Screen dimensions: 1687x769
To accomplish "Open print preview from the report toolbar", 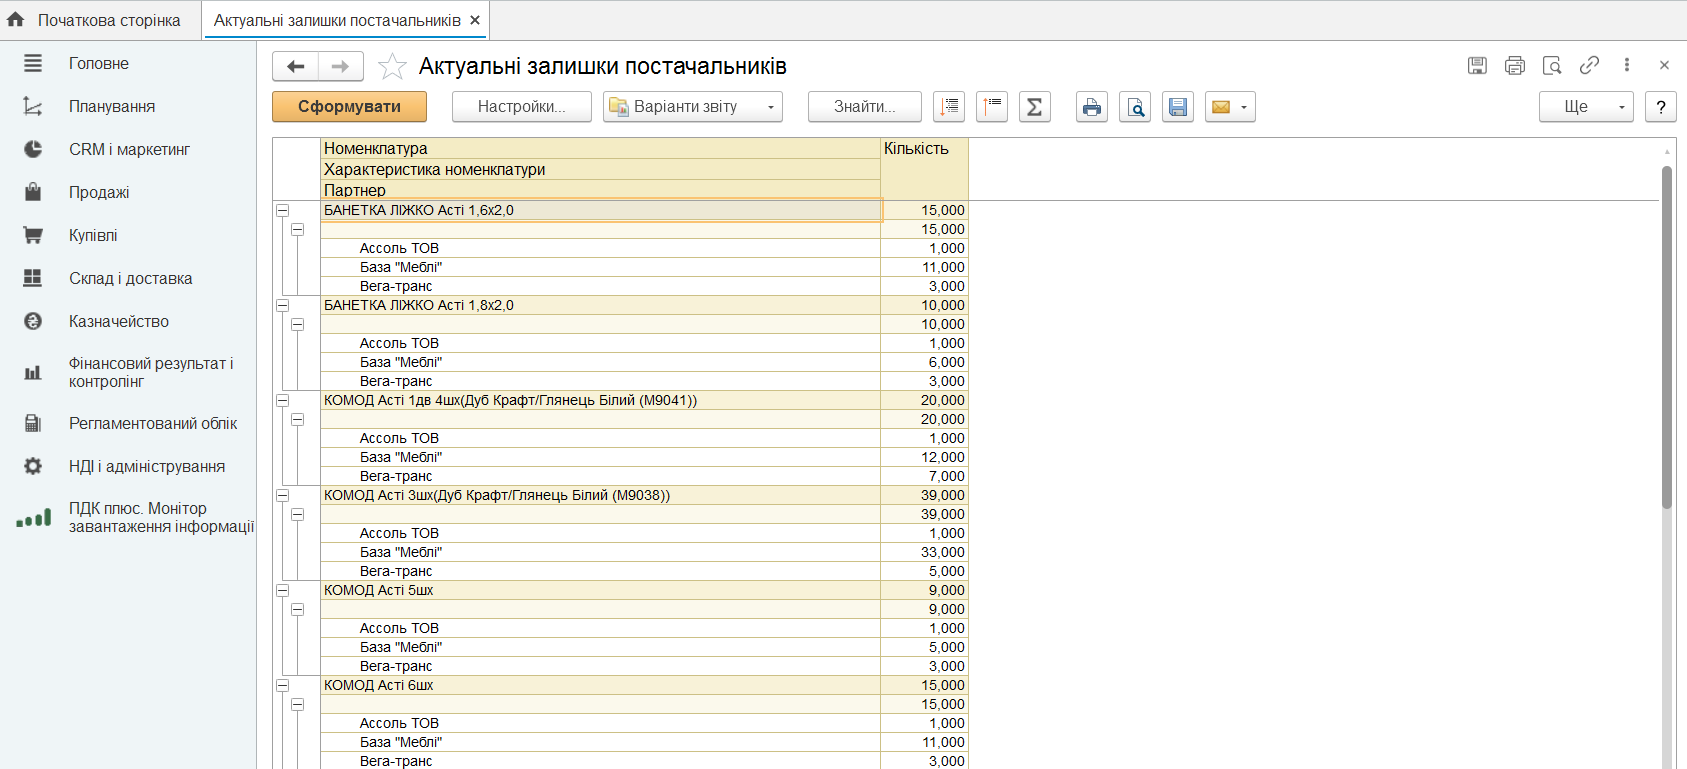I will [x=1135, y=107].
